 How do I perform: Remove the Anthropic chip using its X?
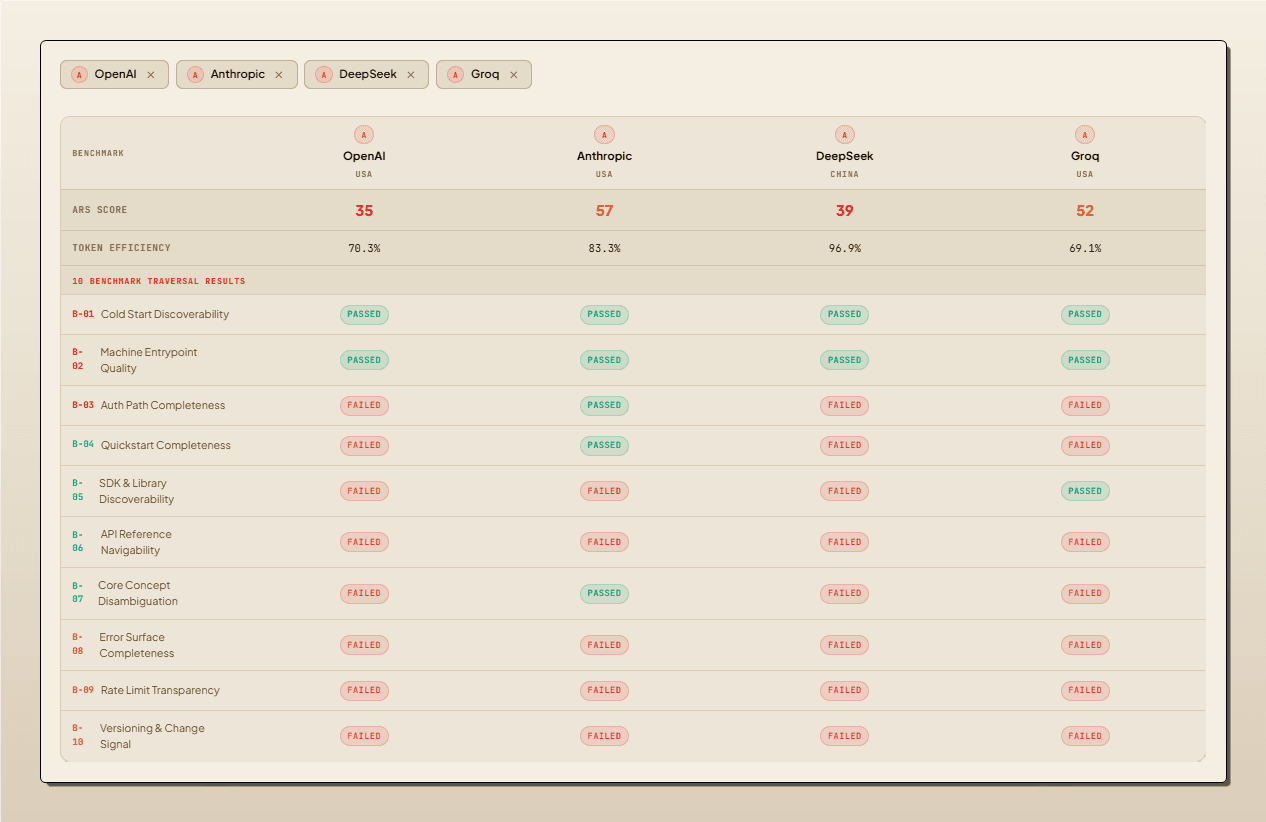click(279, 75)
